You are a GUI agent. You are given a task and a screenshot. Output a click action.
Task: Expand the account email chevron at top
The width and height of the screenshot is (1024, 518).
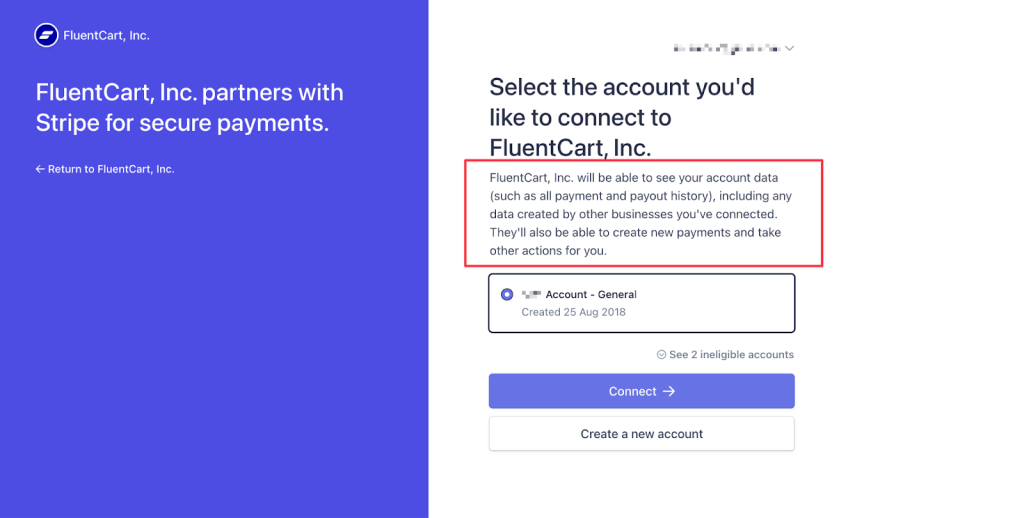point(790,48)
